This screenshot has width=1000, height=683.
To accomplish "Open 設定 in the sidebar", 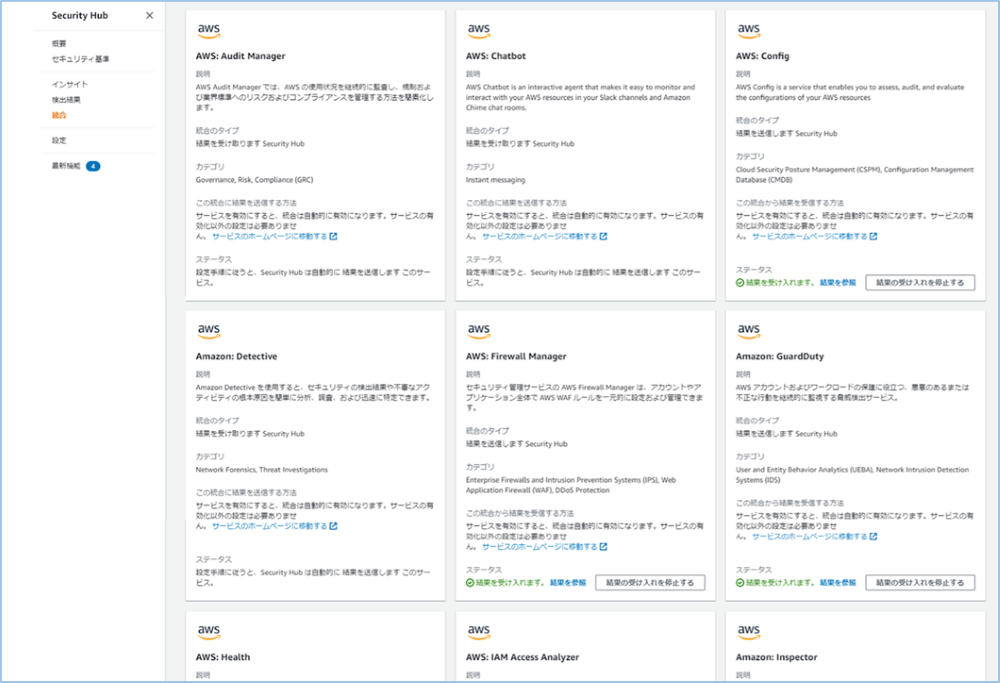I will point(59,140).
